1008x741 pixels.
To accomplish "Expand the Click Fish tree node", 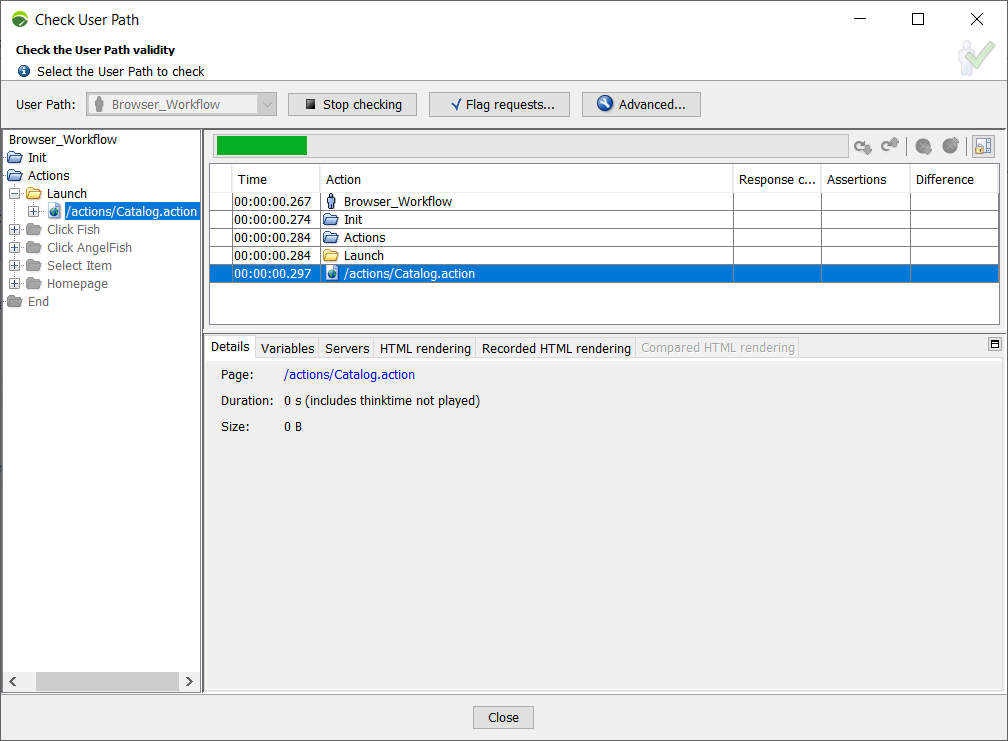I will coord(15,230).
